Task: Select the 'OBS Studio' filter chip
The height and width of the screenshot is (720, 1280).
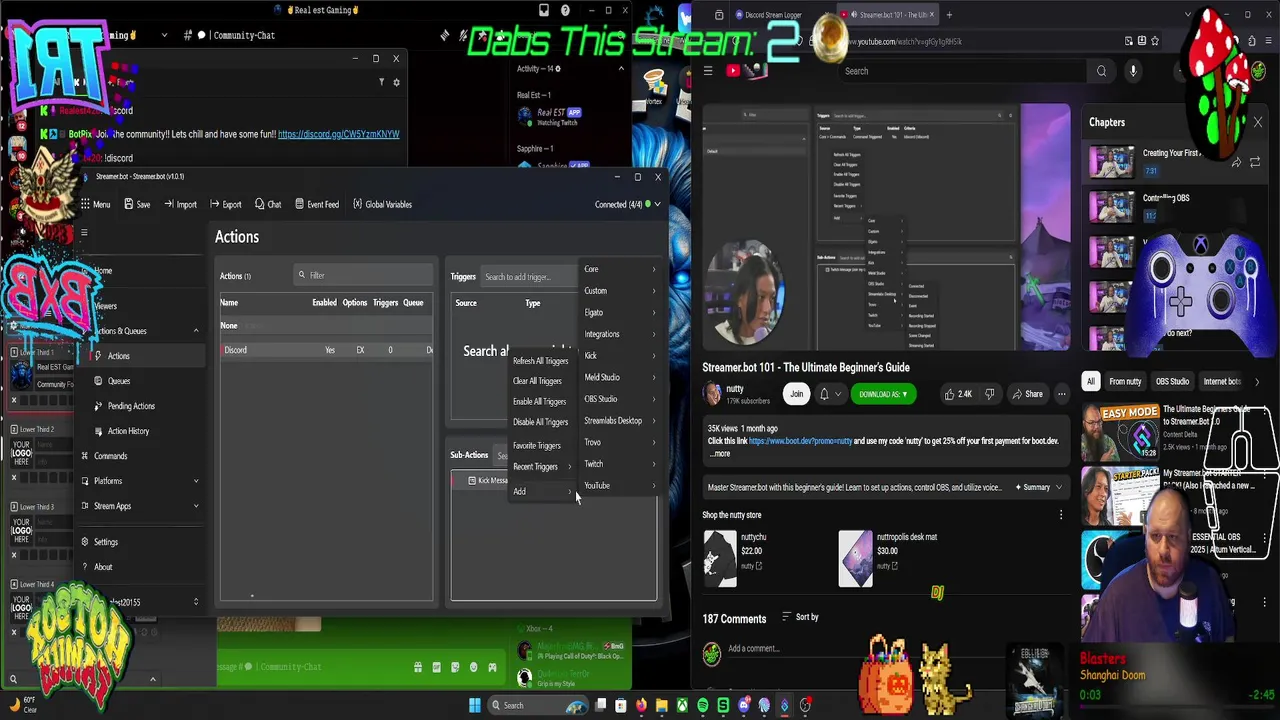Action: tap(1172, 381)
